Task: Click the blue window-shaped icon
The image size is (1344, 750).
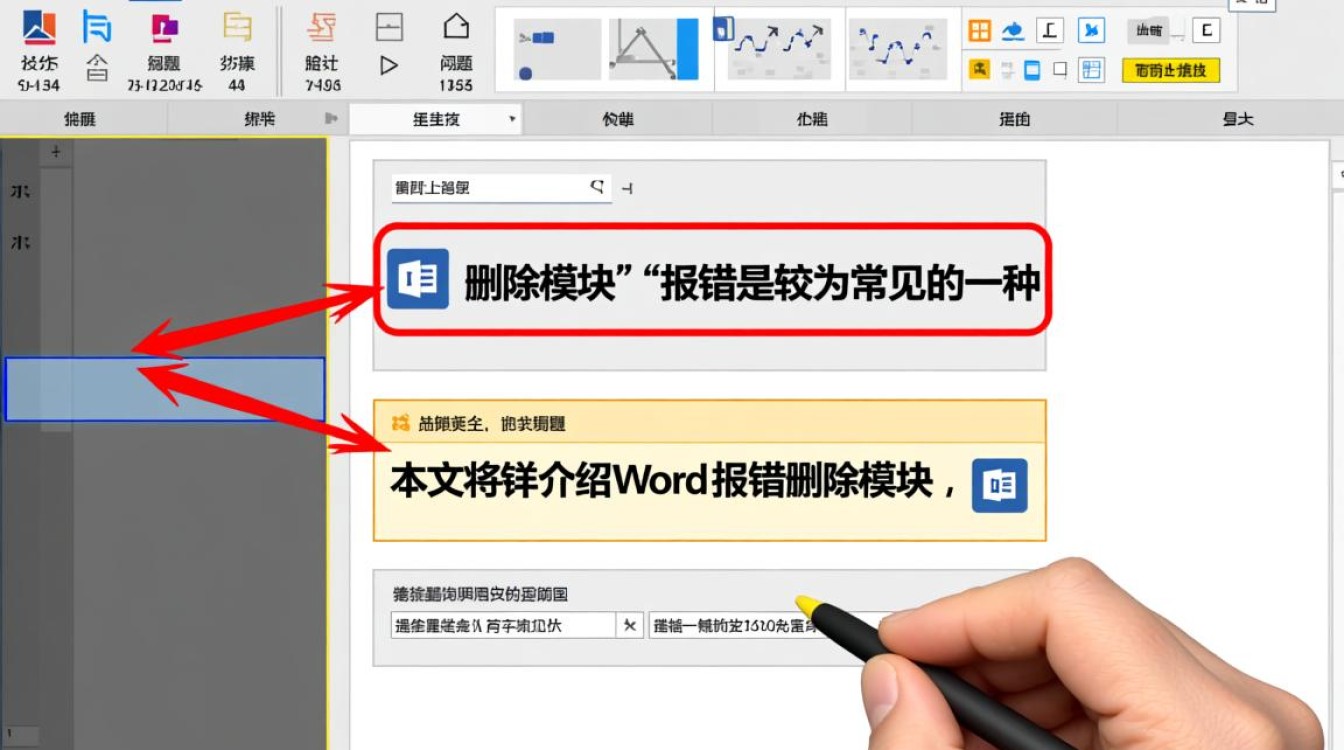Action: pyautogui.click(x=1033, y=70)
